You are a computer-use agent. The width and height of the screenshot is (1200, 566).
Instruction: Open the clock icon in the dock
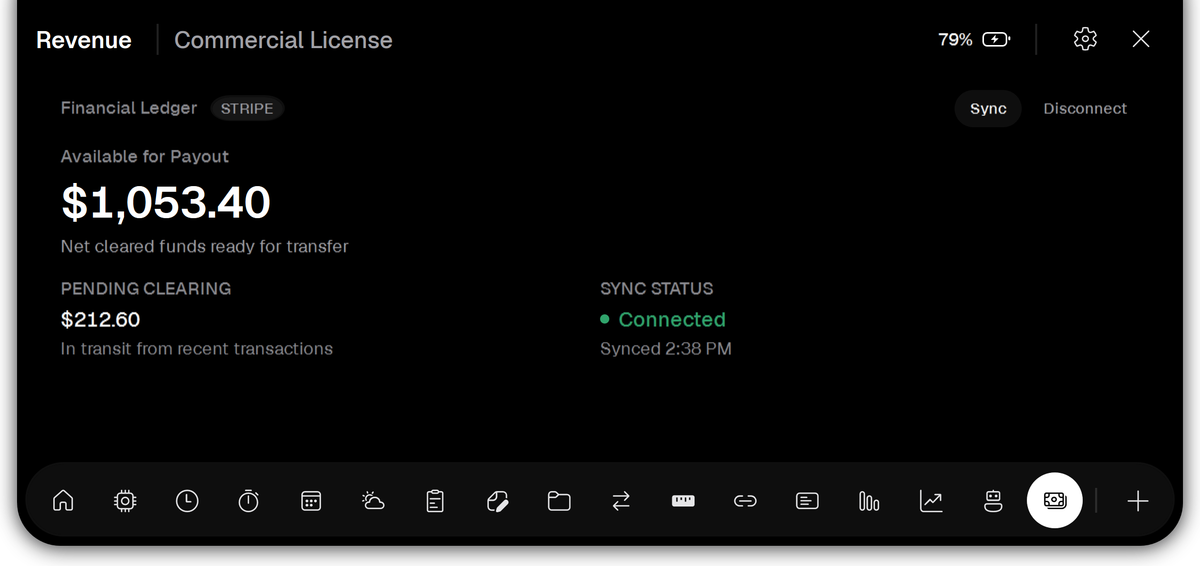[x=187, y=501]
